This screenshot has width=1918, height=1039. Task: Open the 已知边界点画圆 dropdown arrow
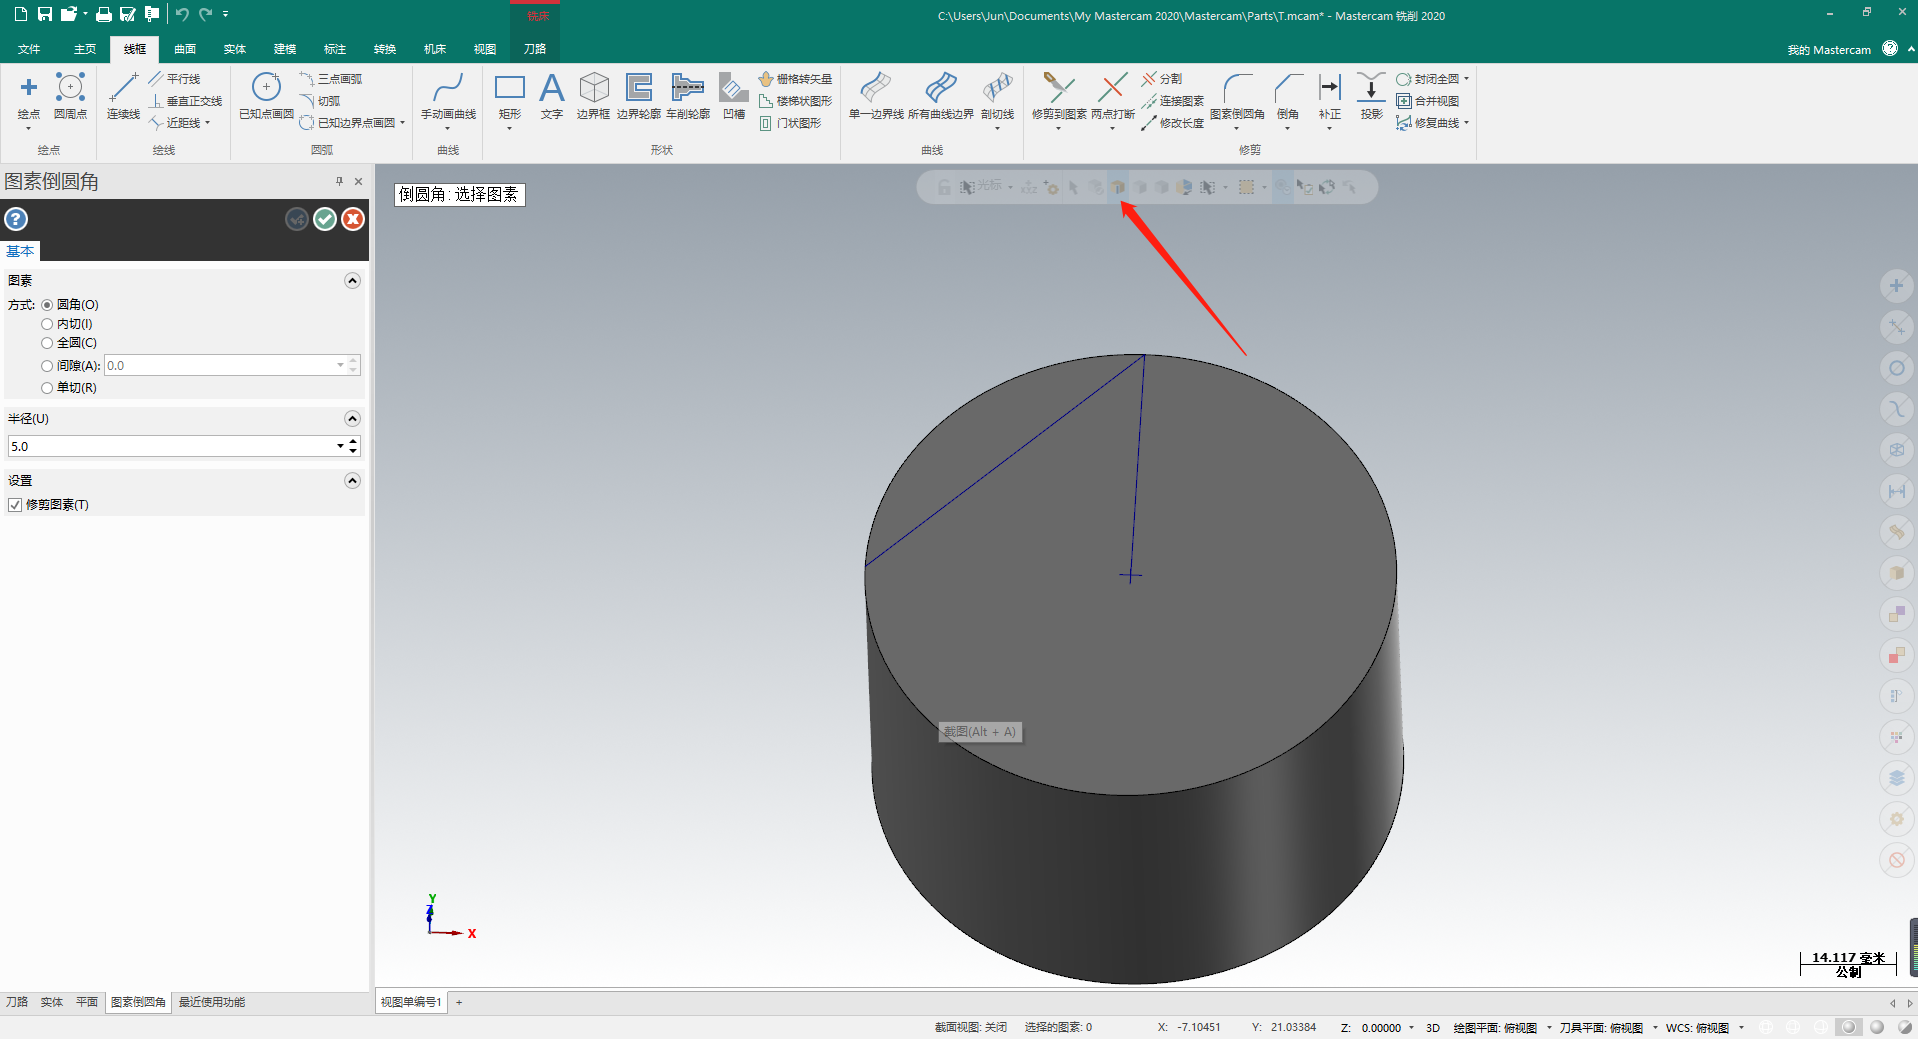(402, 123)
